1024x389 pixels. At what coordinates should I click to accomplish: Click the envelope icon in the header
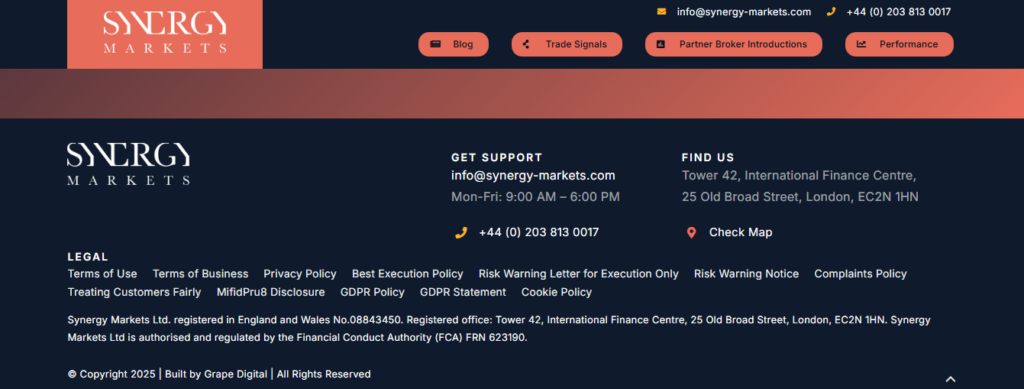coord(662,12)
